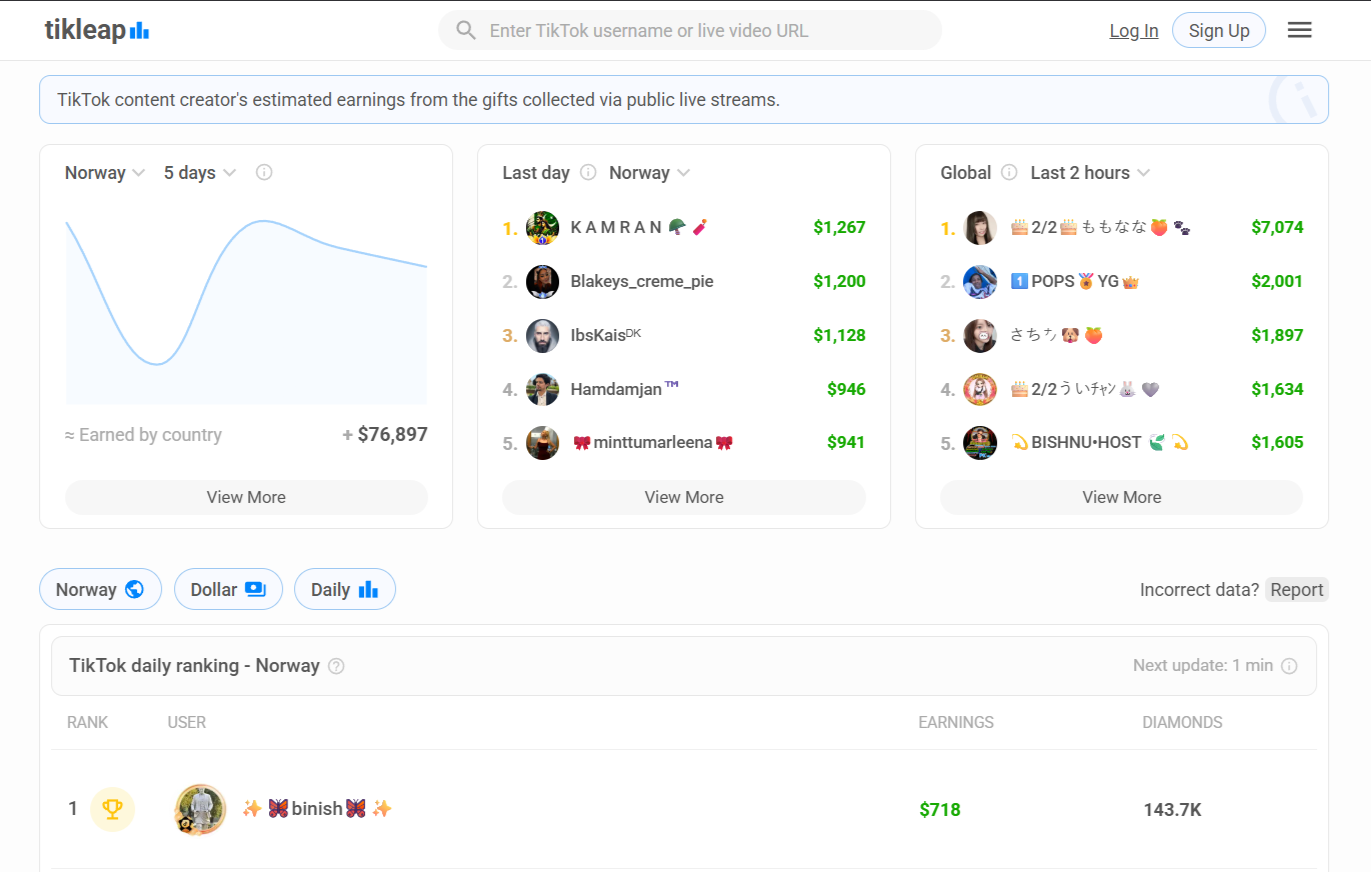Click the search magnifier icon
Screen dimensions: 1371x872
pos(466,30)
